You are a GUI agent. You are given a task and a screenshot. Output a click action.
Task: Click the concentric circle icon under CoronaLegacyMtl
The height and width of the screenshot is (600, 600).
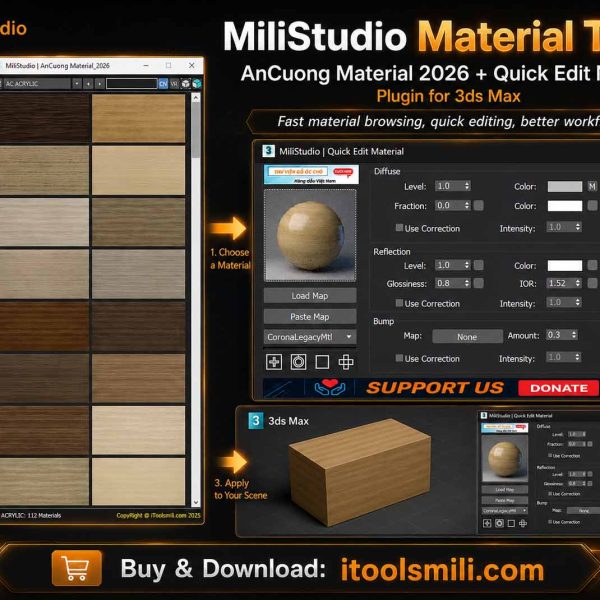298,362
